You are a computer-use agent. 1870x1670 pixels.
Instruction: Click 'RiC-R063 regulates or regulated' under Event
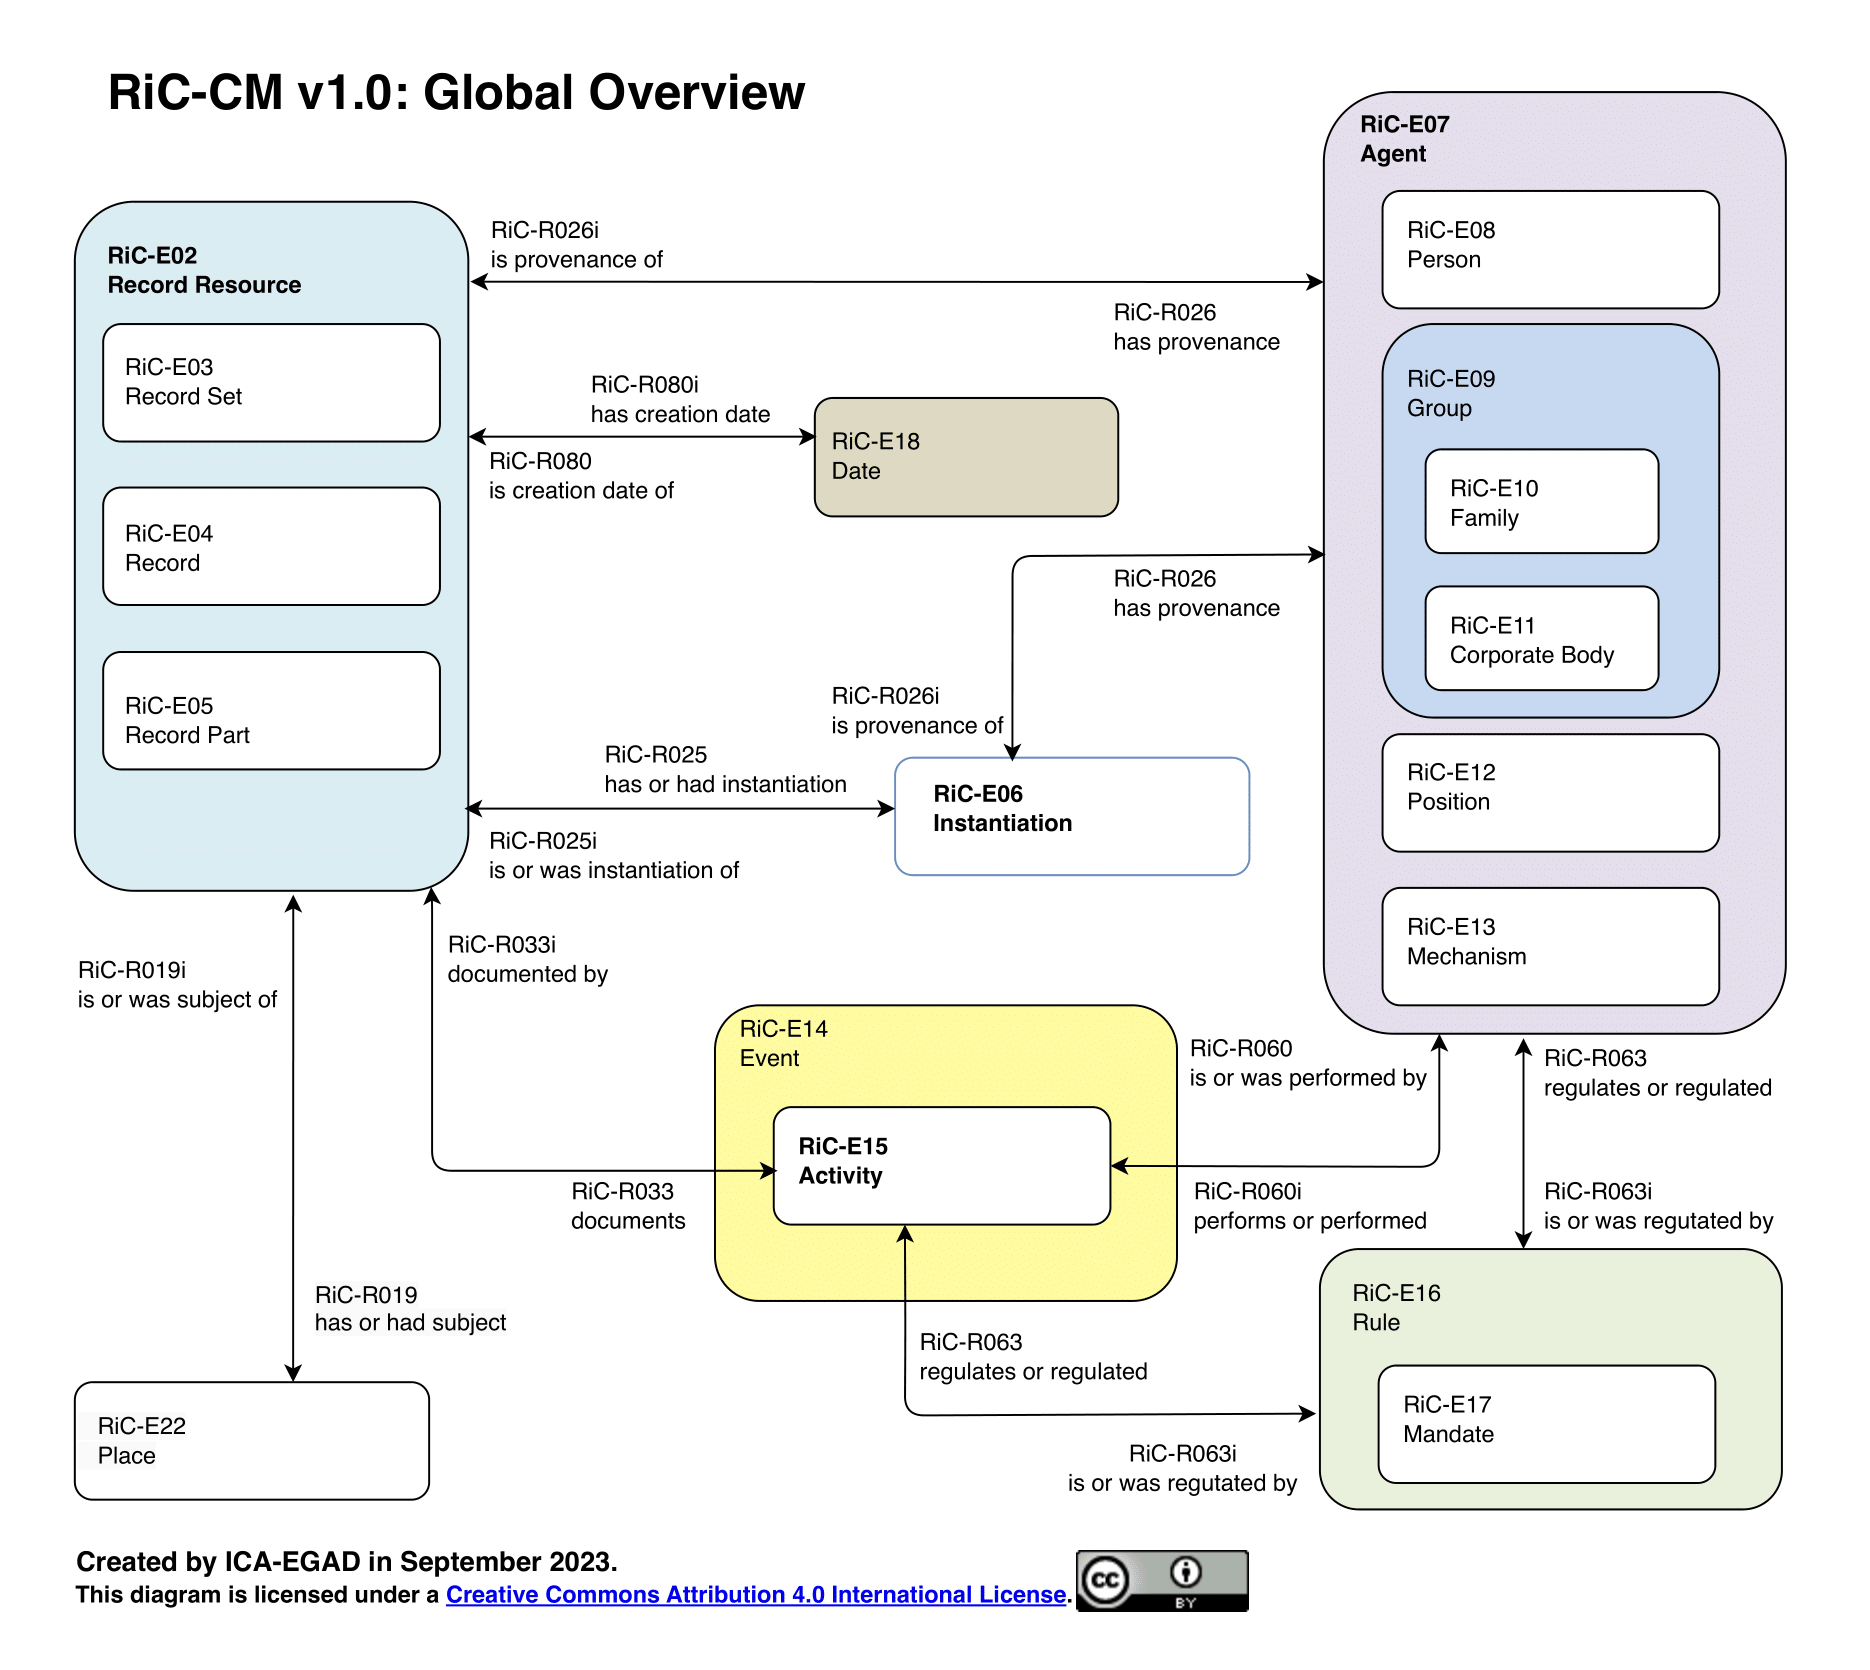click(1033, 1356)
